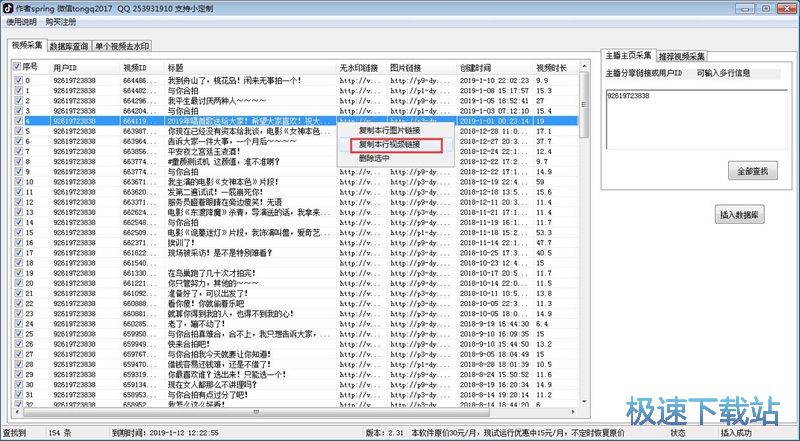Click the horizontal scroll left arrow
Viewport: 800px width, 441px height.
16,411
